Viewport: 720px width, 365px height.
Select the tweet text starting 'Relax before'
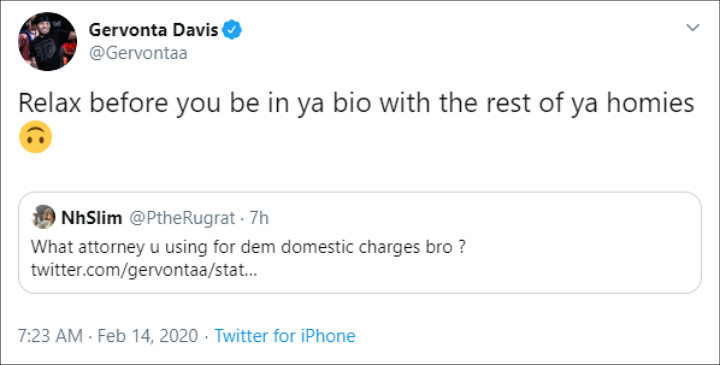(356, 104)
